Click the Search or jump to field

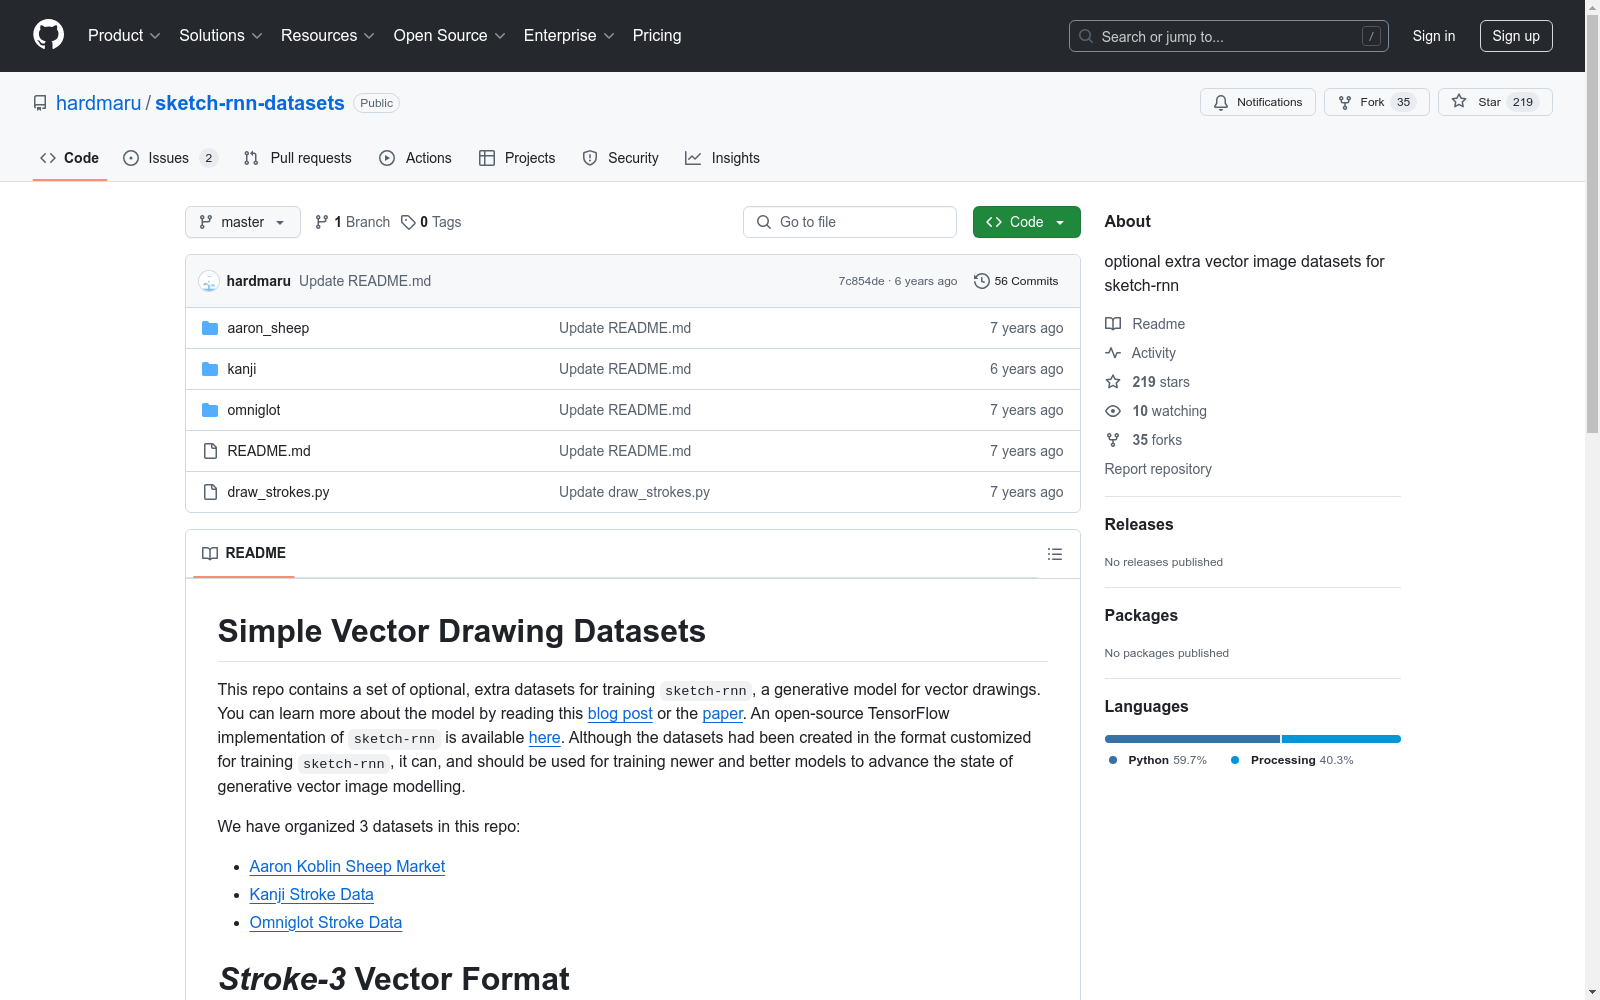[x=1229, y=36]
